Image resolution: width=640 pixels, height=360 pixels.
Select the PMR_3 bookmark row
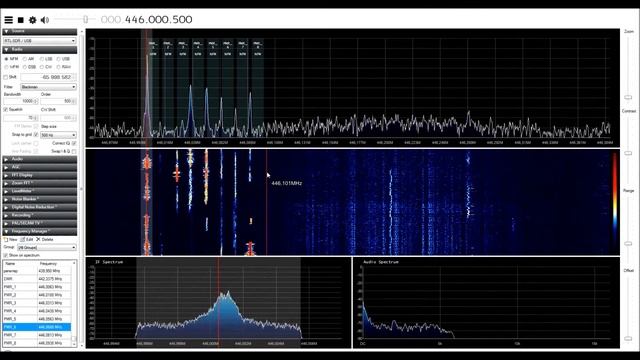point(37,303)
